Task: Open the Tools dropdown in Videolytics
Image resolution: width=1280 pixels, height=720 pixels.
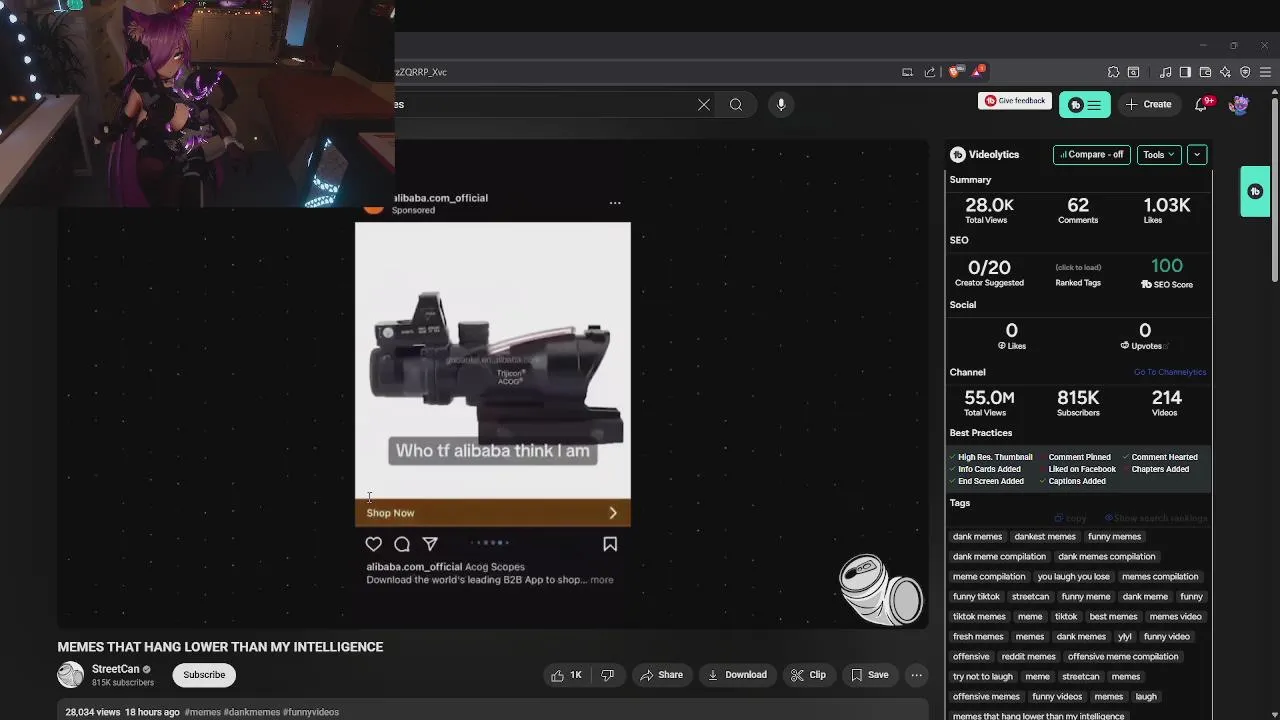Action: [x=1158, y=155]
